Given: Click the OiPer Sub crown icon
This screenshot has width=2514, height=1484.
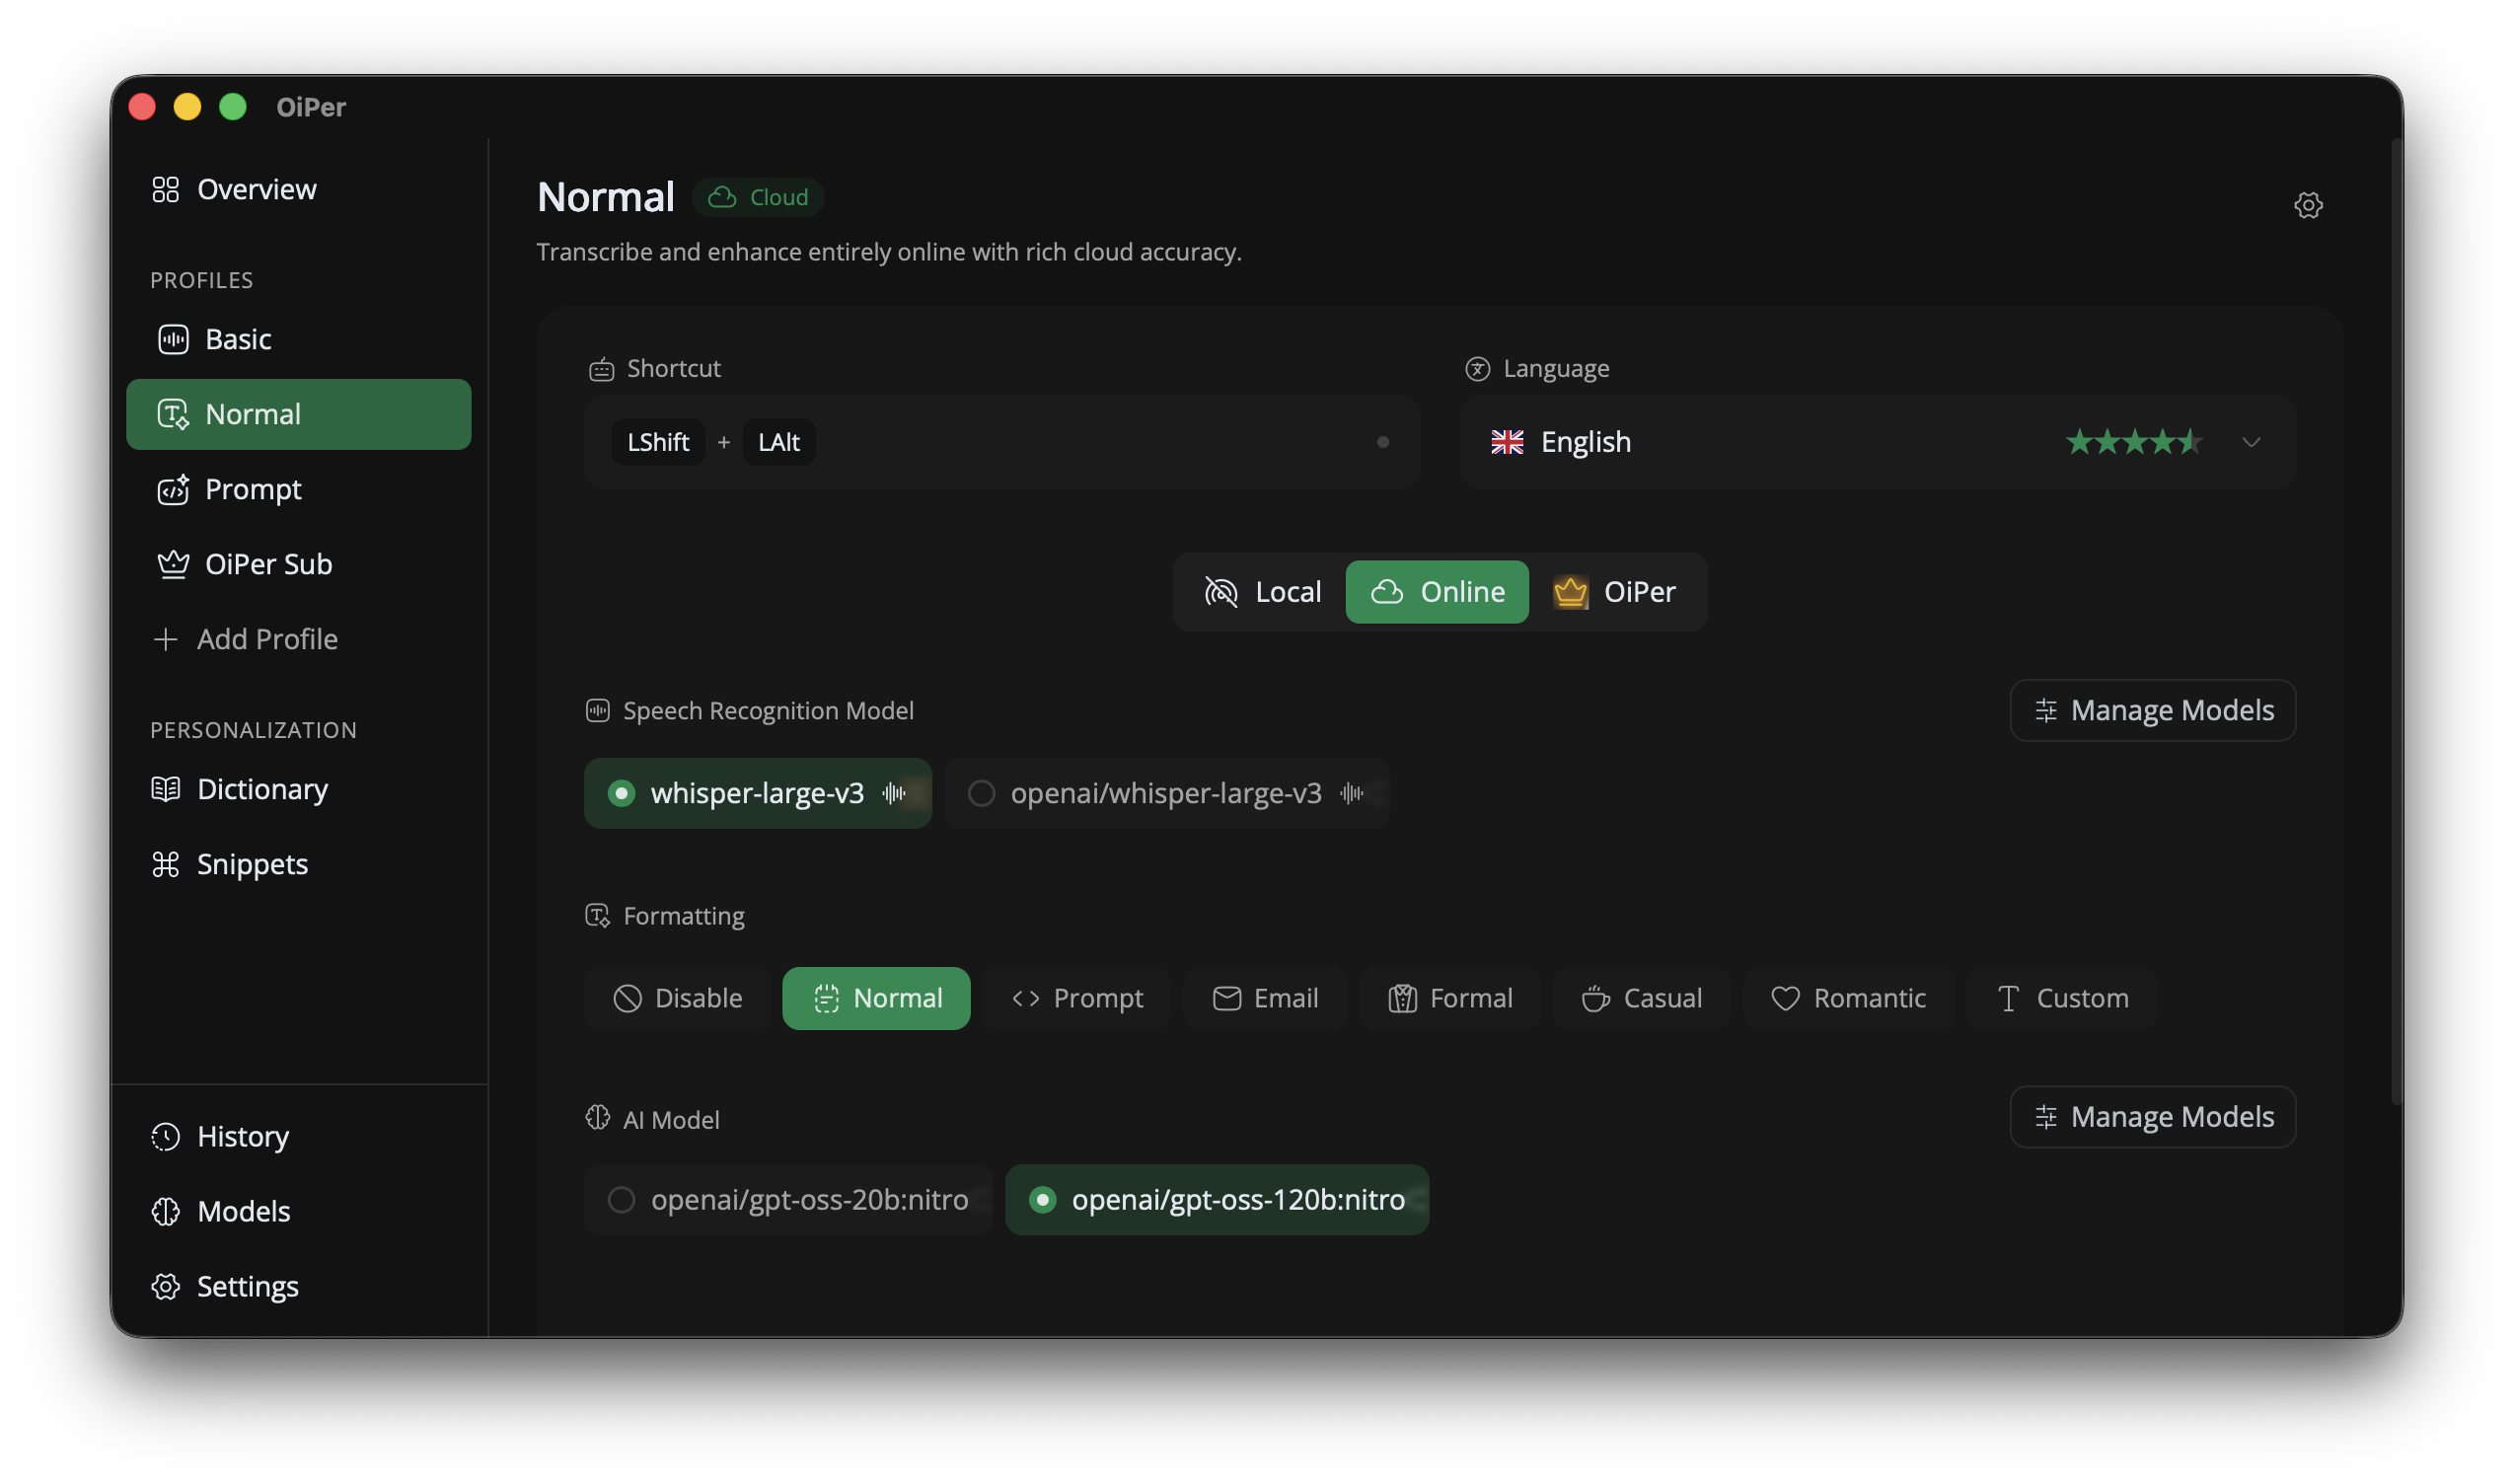Looking at the screenshot, I should coord(173,564).
